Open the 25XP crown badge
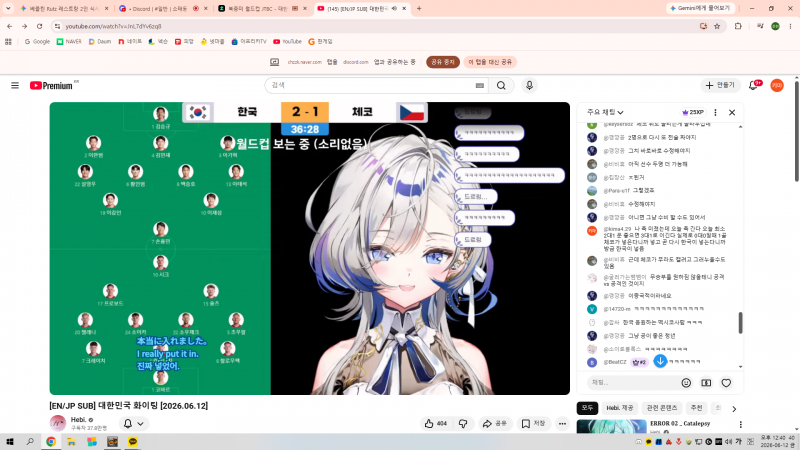Image resolution: width=800 pixels, height=450 pixels. pos(693,112)
